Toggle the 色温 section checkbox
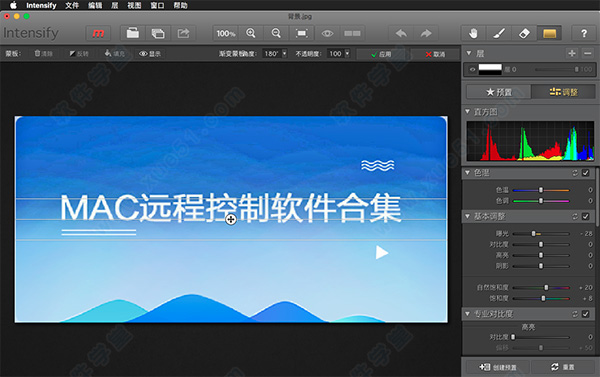The height and width of the screenshot is (377, 600). (585, 173)
